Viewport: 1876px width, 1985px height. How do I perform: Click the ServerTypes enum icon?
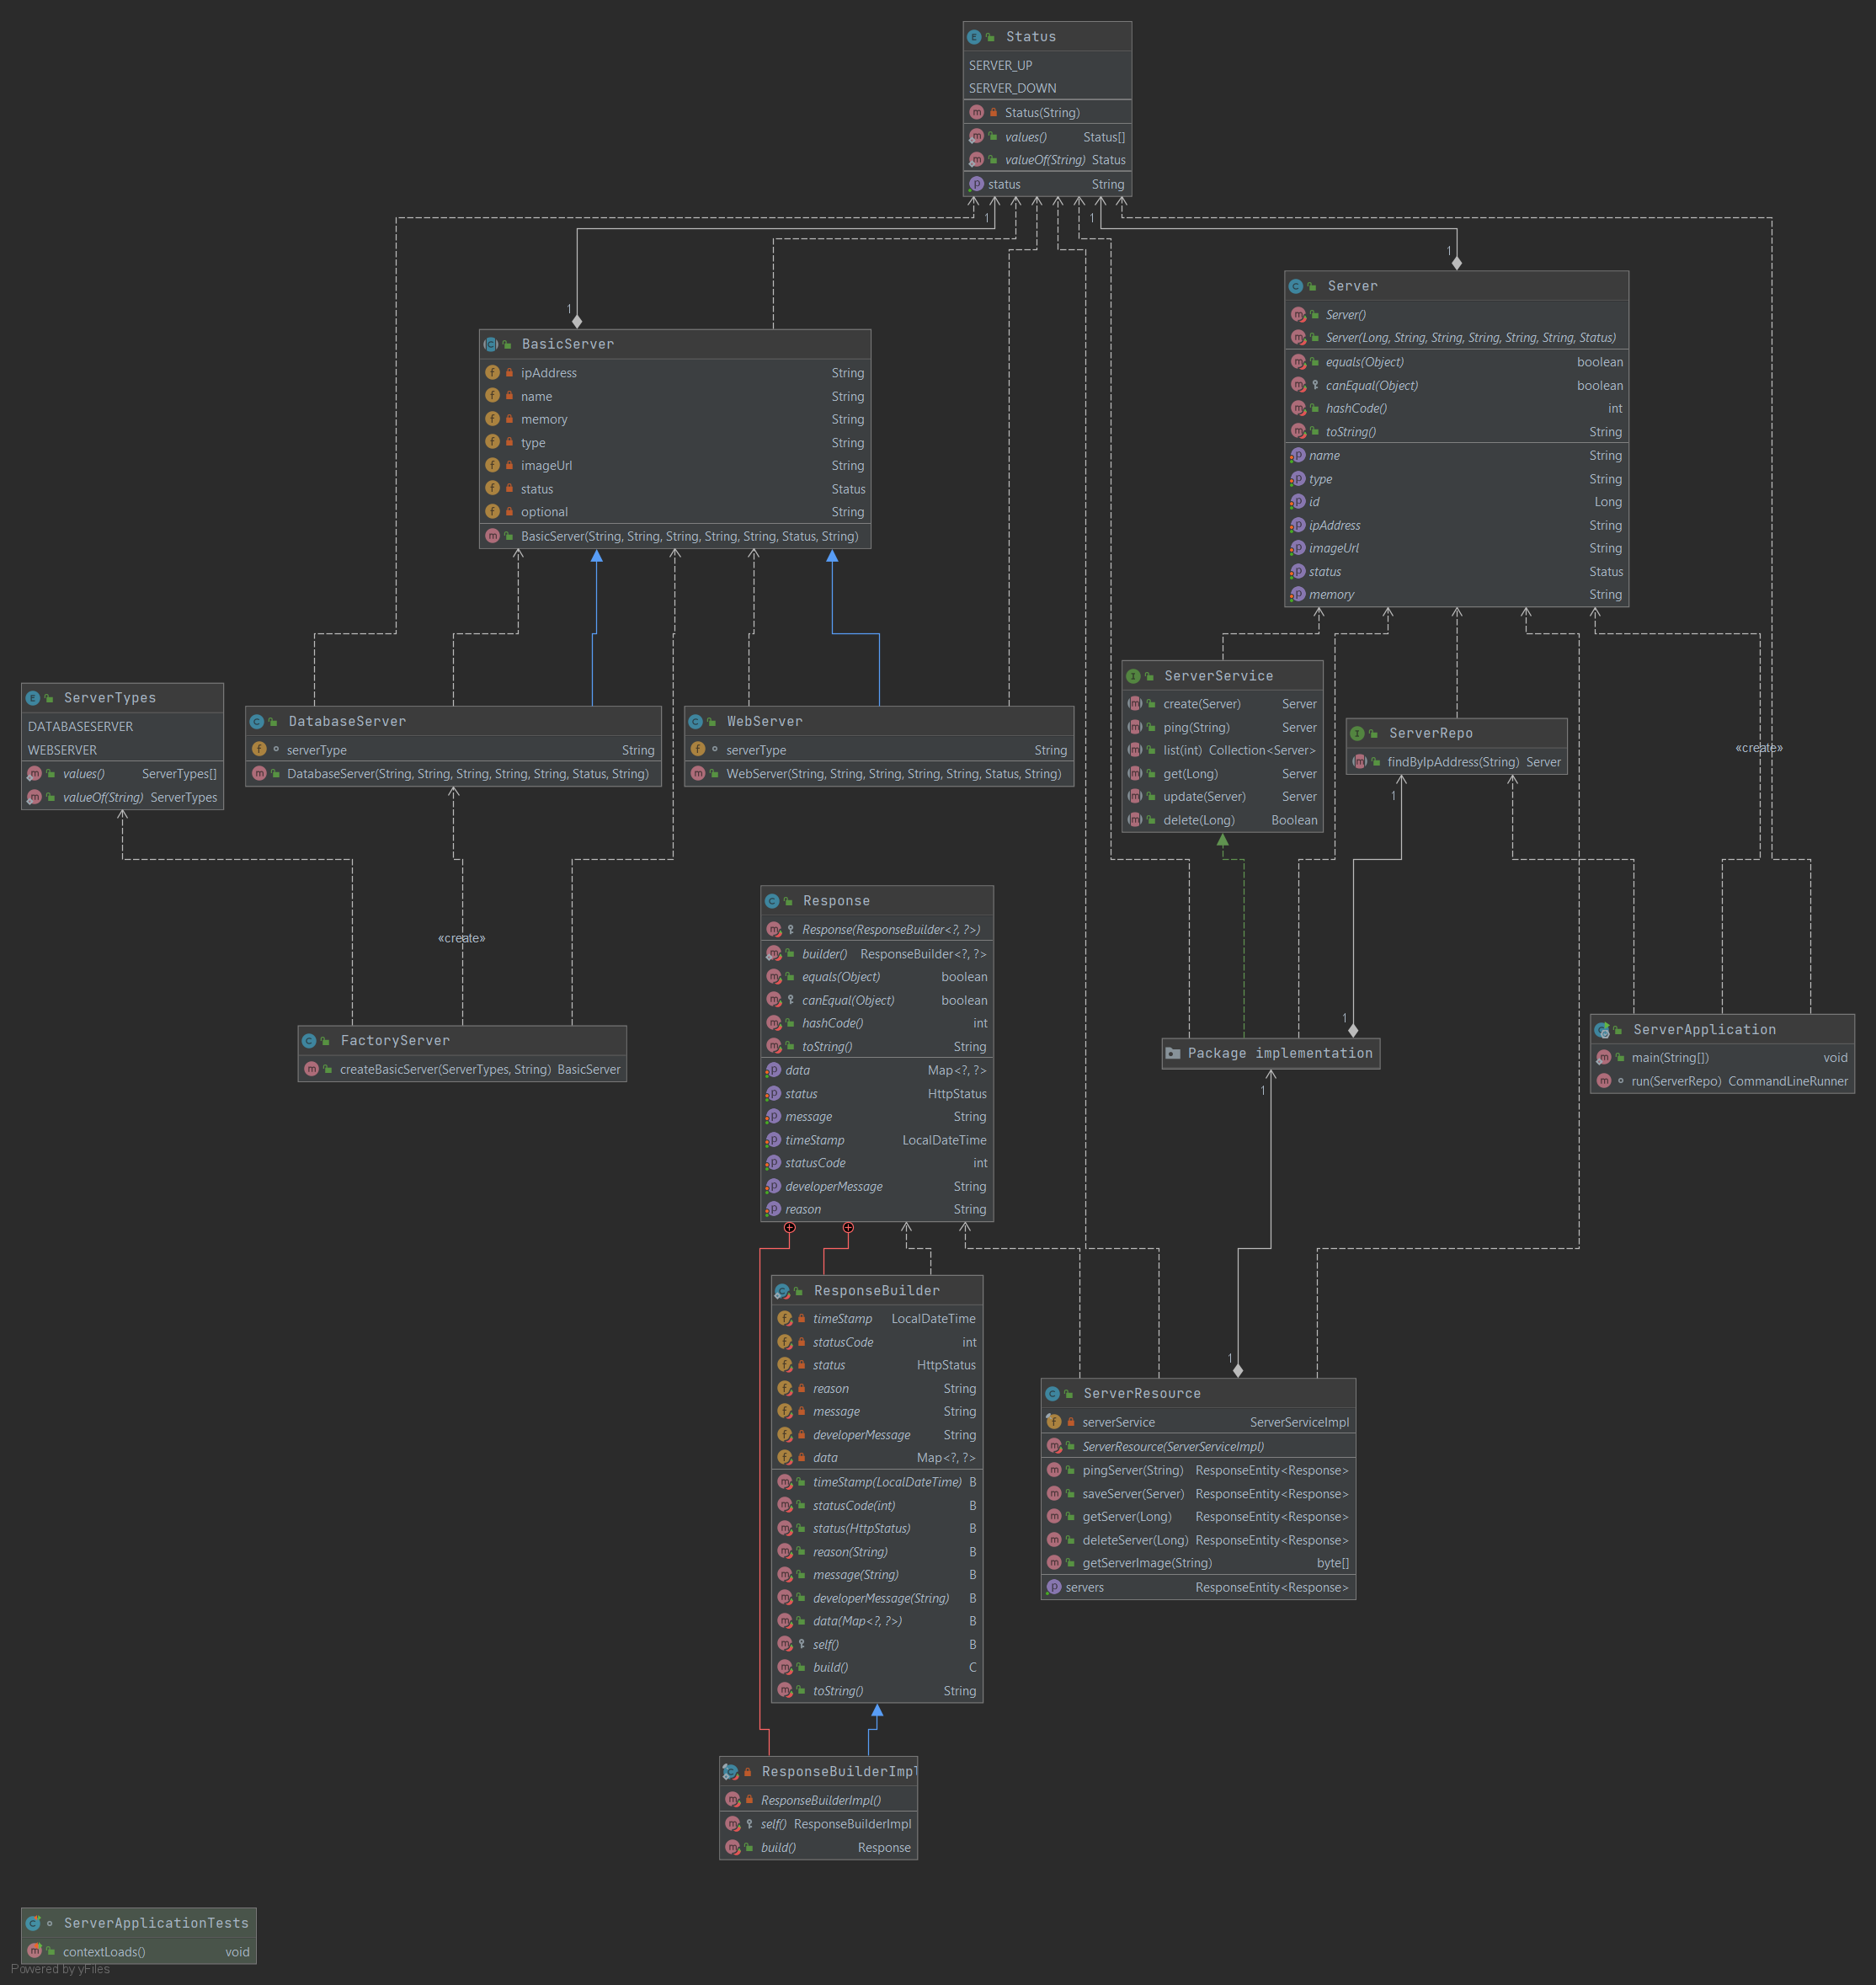[33, 697]
